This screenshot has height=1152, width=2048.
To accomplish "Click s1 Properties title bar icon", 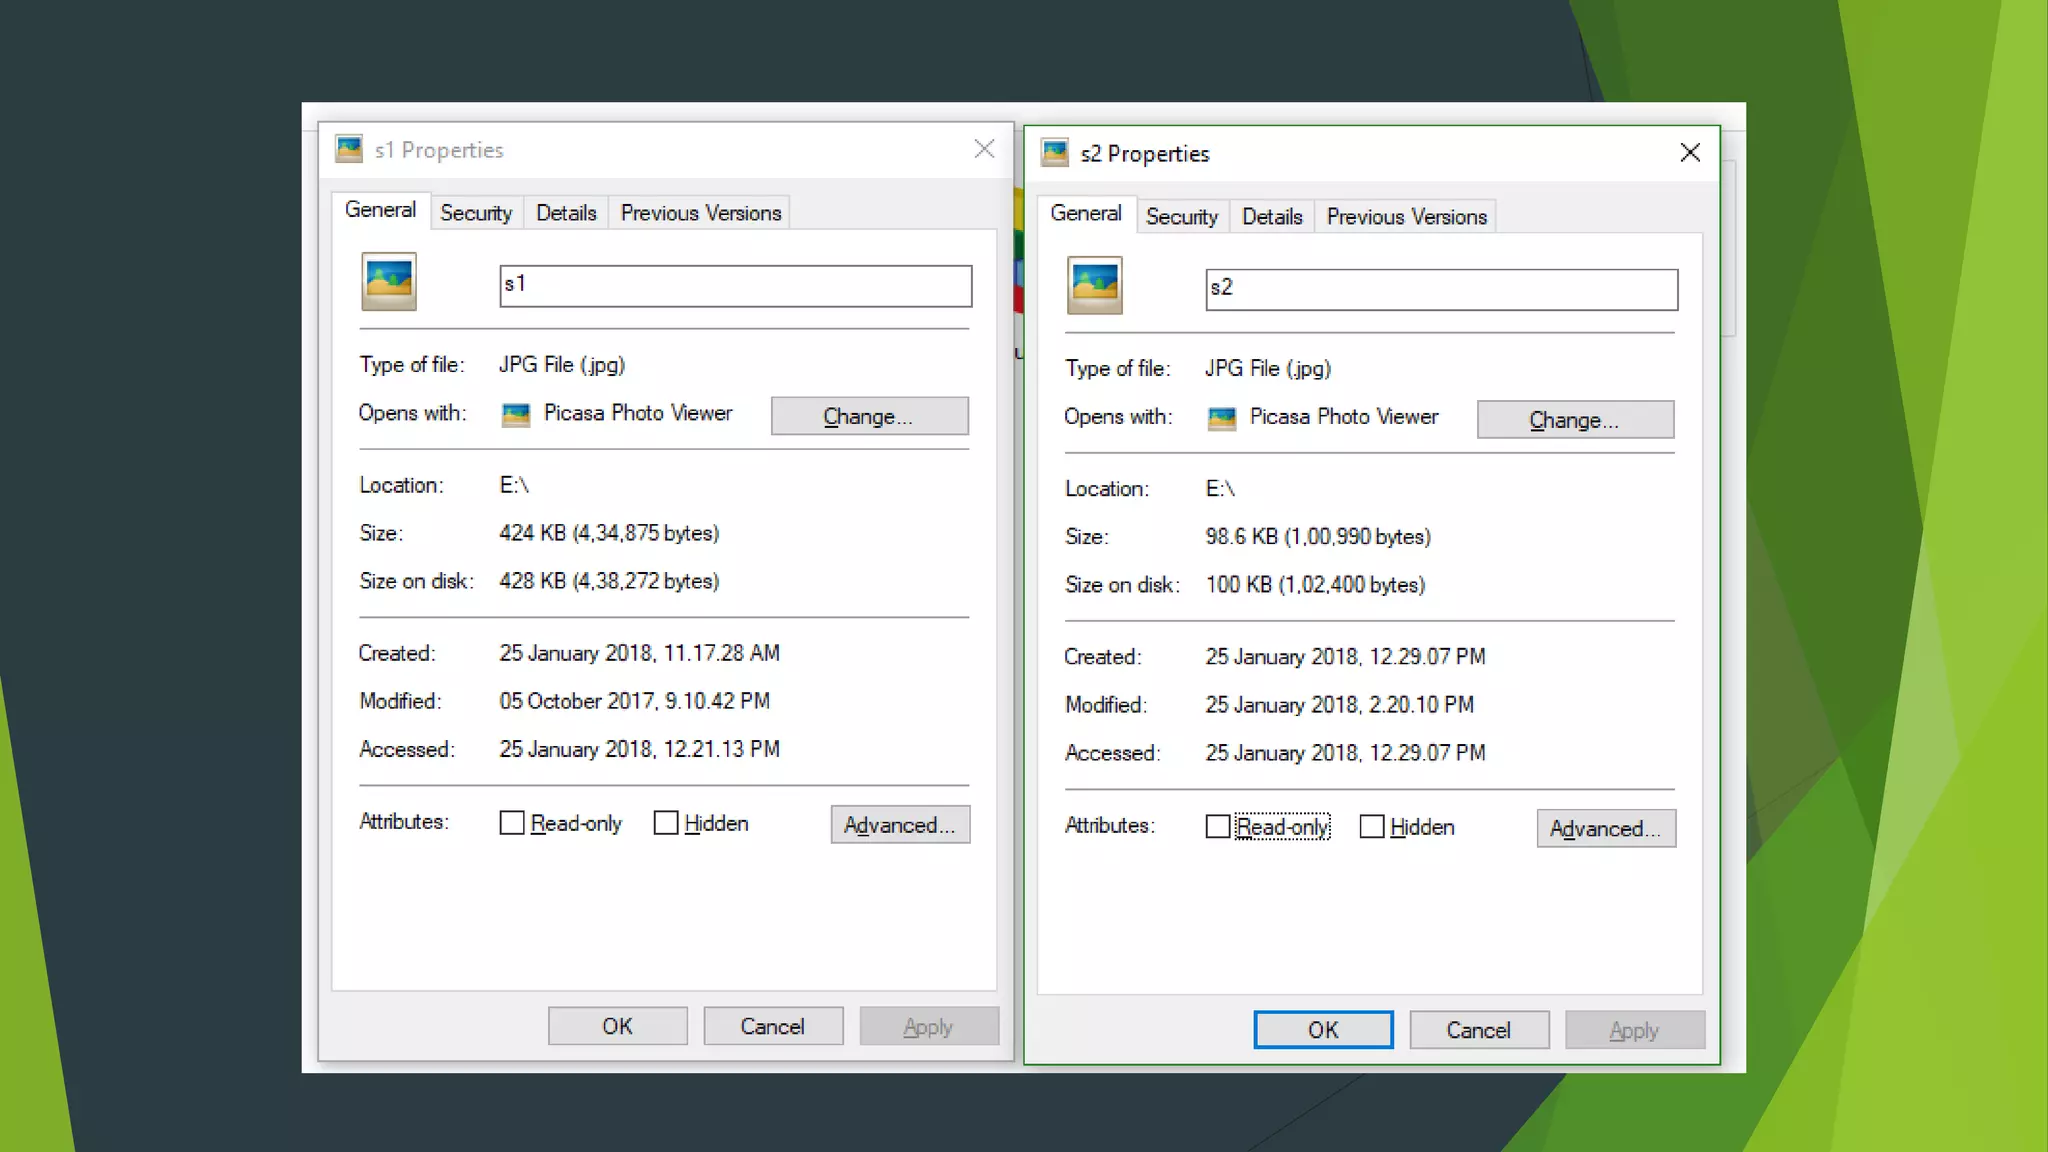I will click(349, 149).
